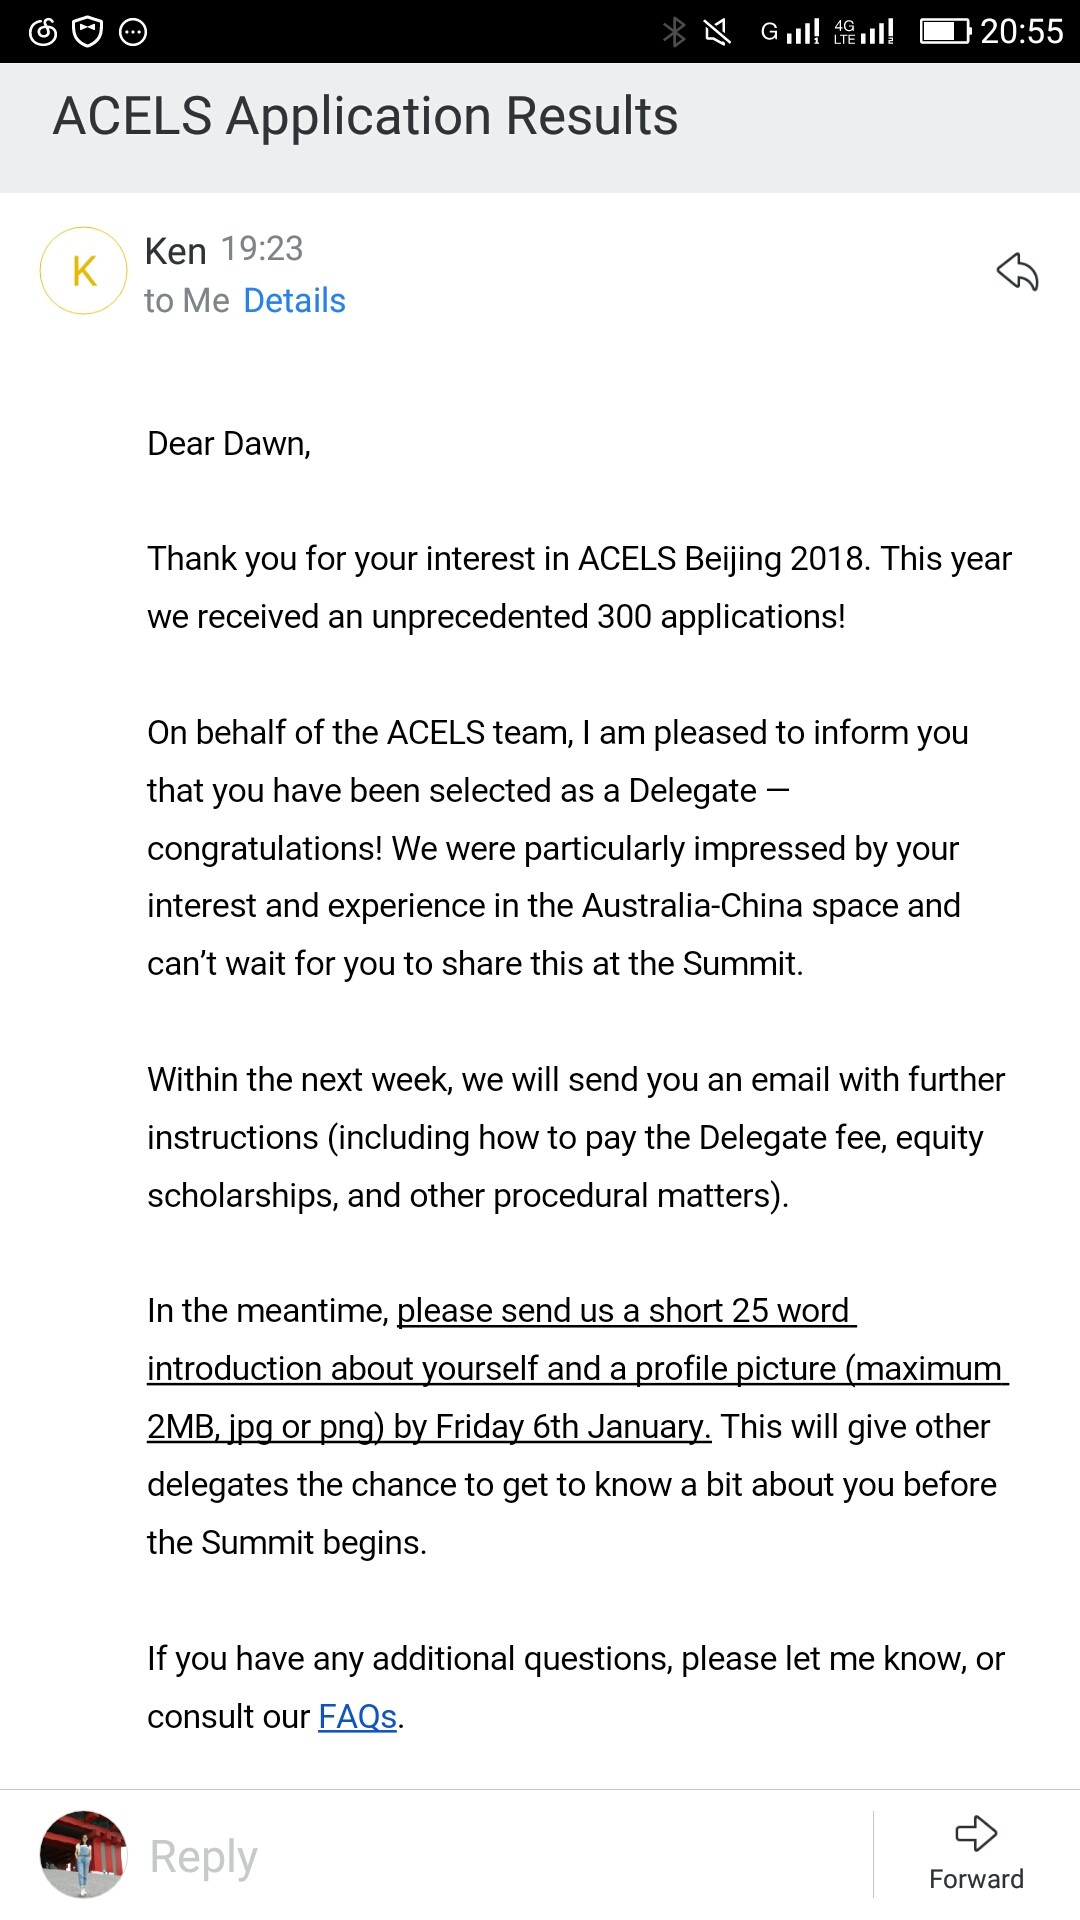Tap the Forward arrow icon
The width and height of the screenshot is (1080, 1920).
click(976, 1833)
